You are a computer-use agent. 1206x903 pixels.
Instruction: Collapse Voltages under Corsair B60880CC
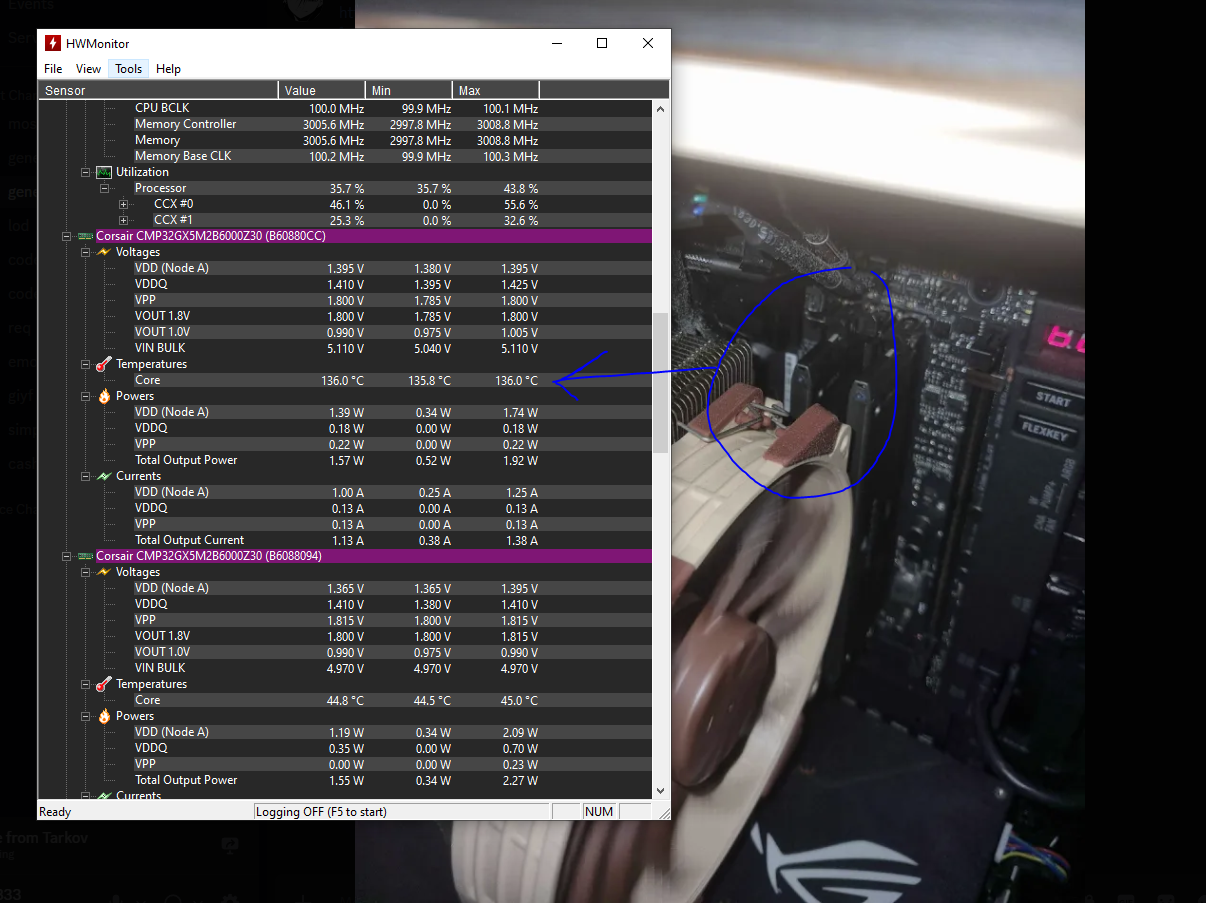[x=86, y=252]
